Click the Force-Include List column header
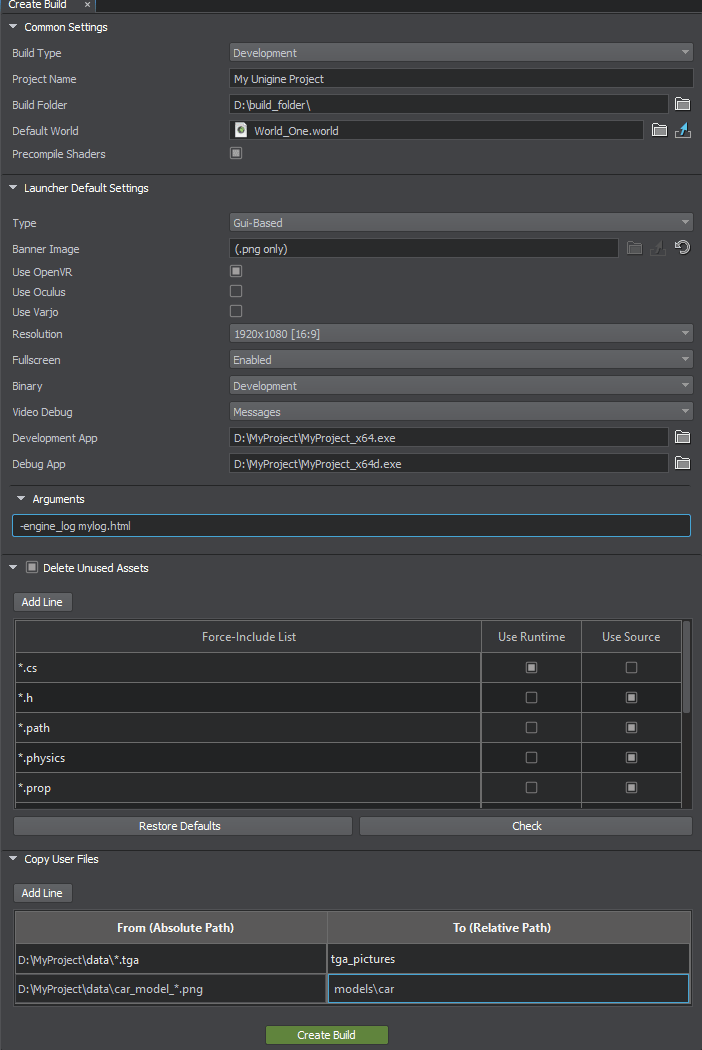 click(248, 637)
